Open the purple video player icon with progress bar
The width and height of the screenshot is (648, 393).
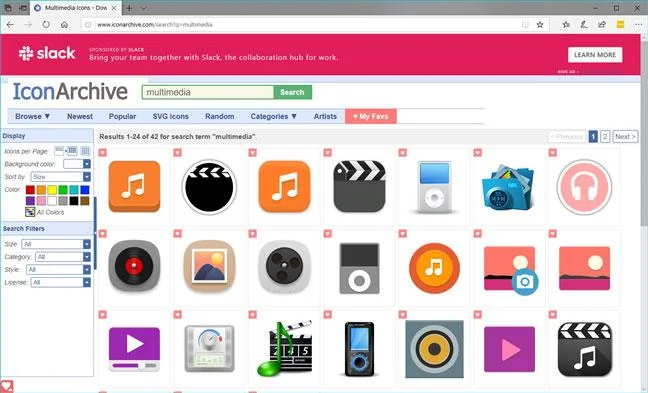134,349
